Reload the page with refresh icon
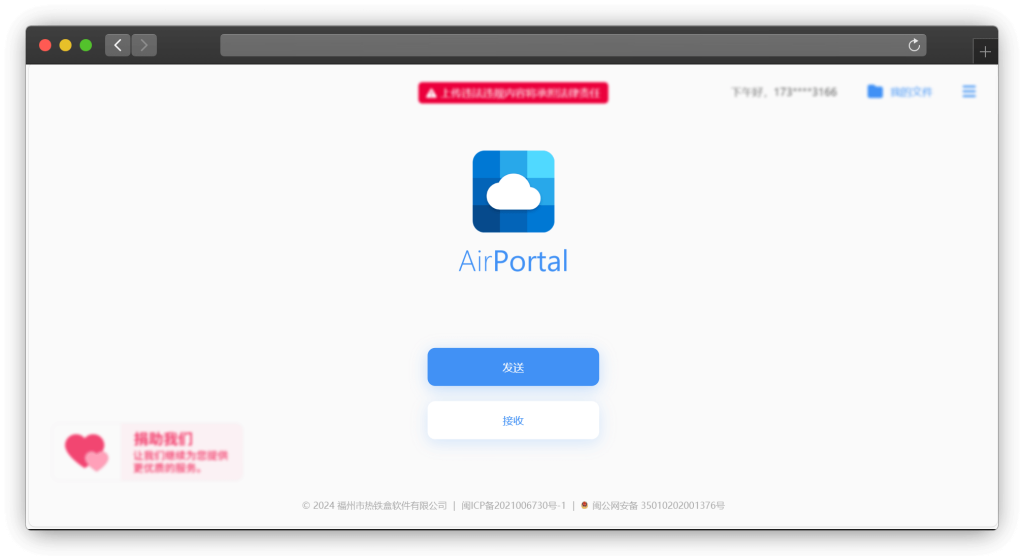 [x=913, y=45]
